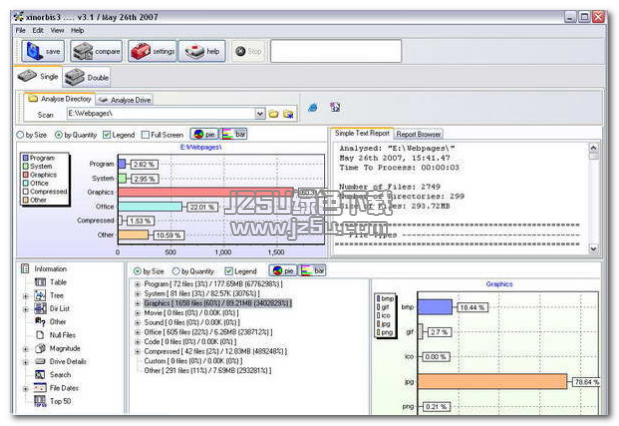Toggle the lower Legend checkbox
The height and width of the screenshot is (426, 619).
pyautogui.click(x=228, y=271)
